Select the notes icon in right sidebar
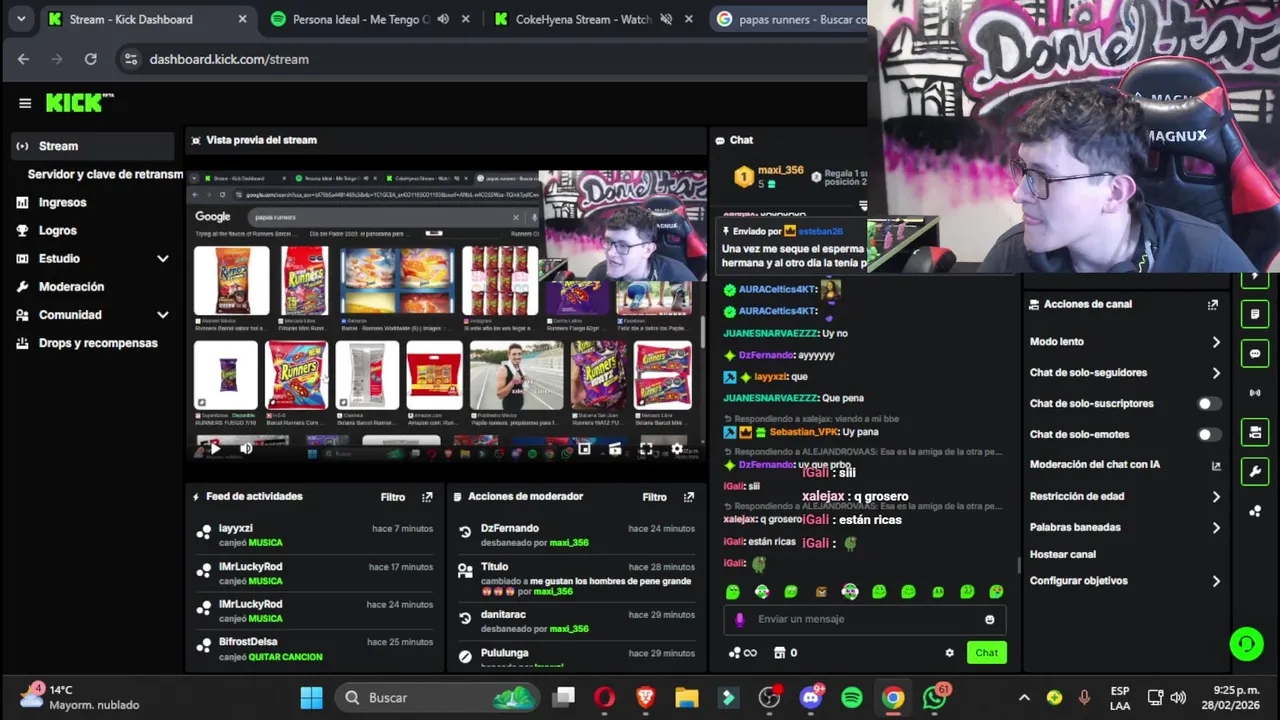 1255,315
